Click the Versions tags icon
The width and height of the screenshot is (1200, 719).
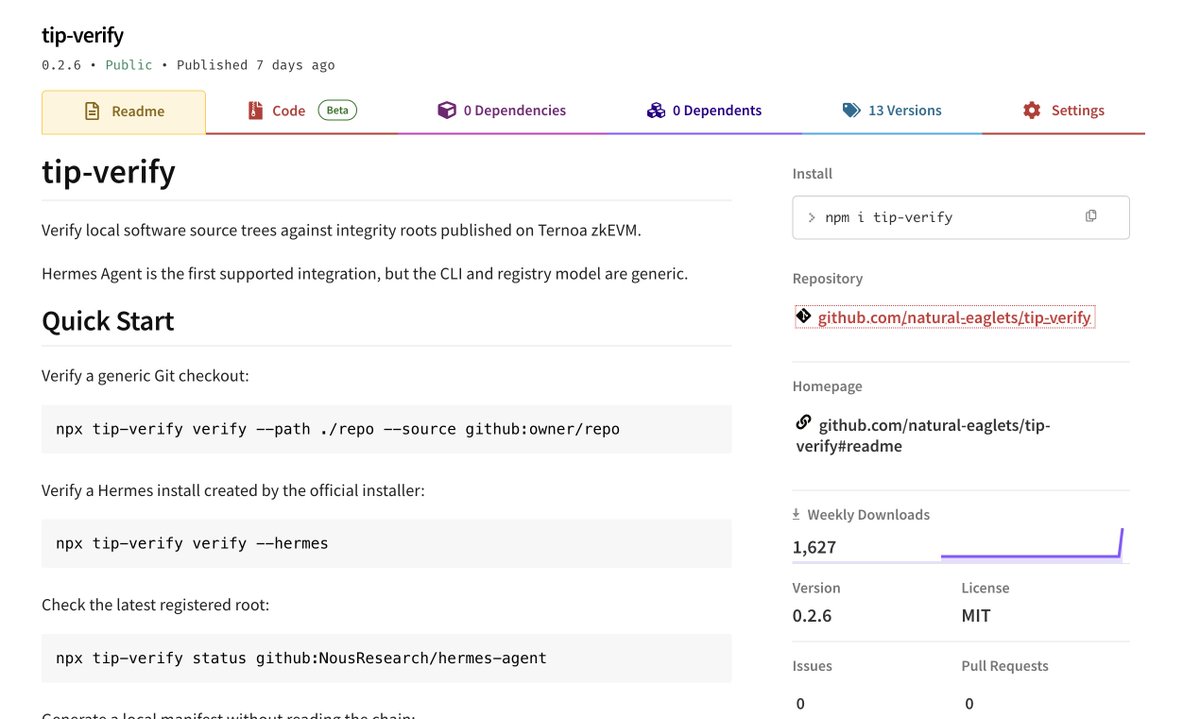pos(851,110)
